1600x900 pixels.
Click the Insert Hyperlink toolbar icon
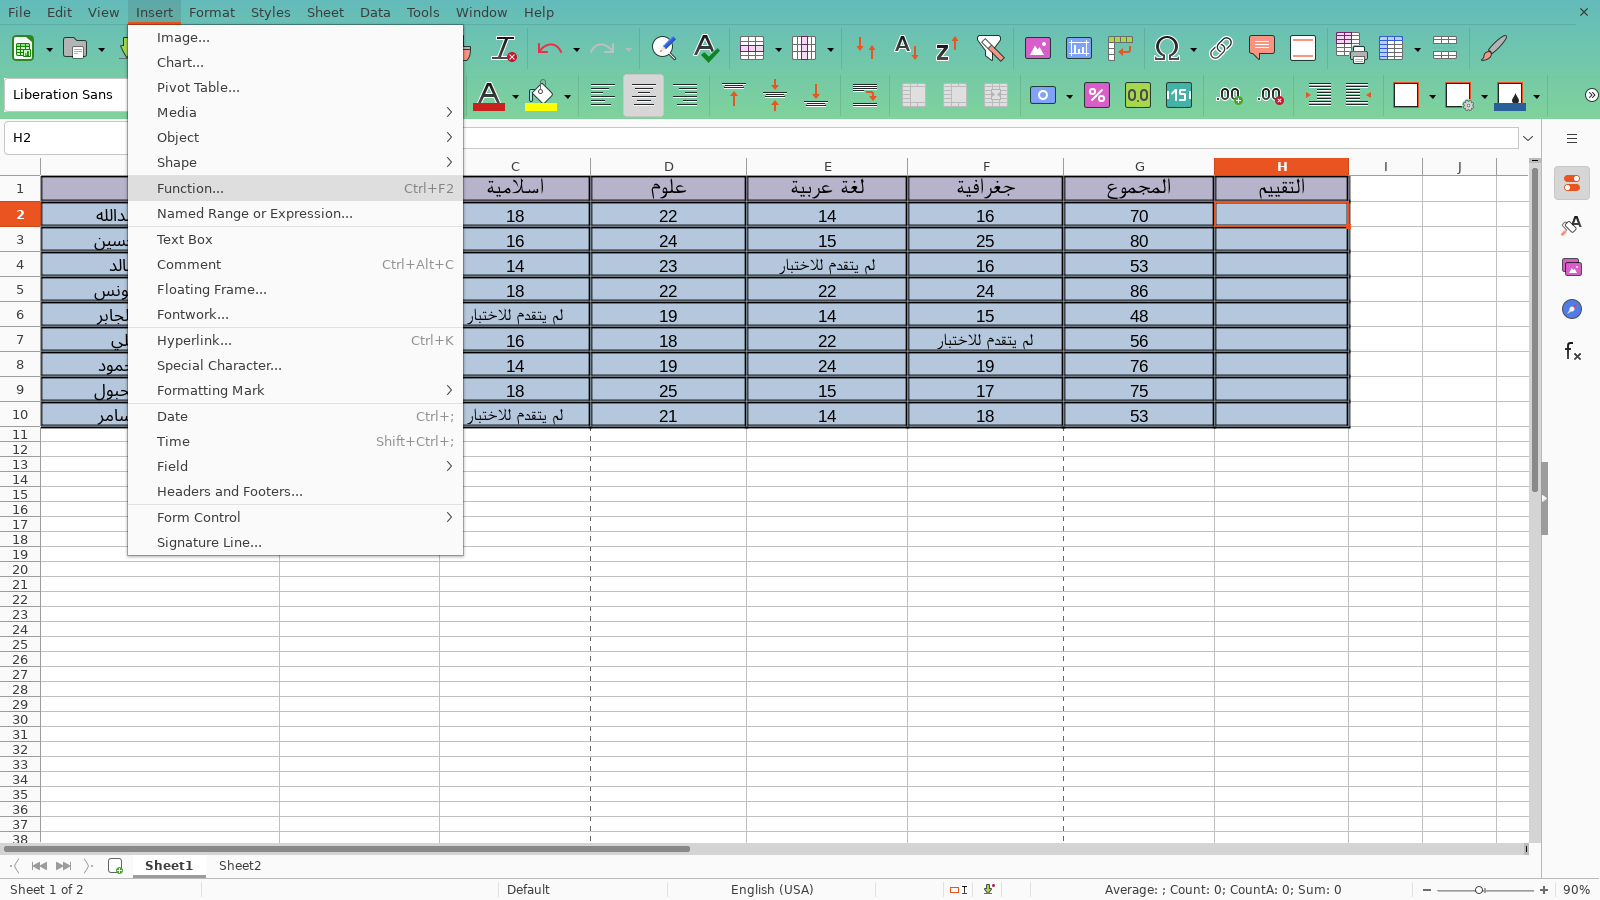(1220, 48)
